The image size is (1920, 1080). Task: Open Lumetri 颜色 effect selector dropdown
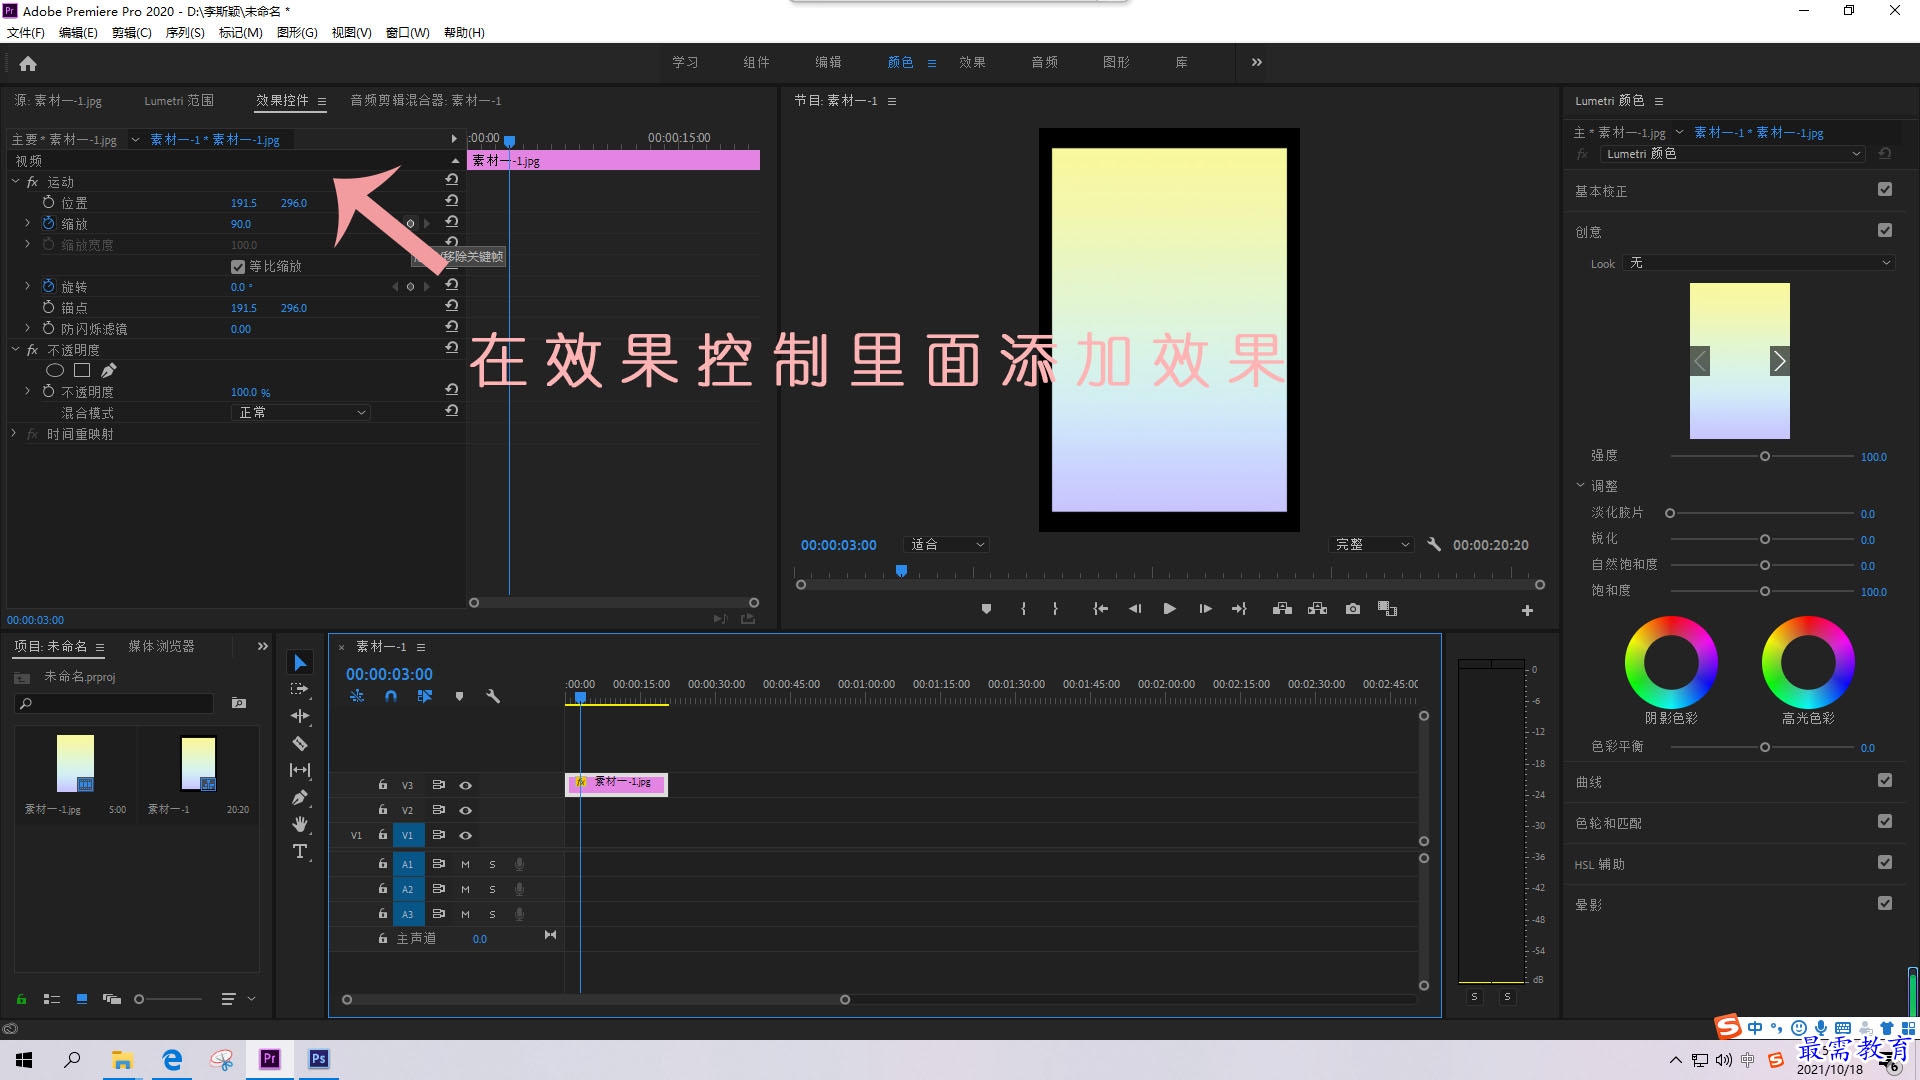pyautogui.click(x=1731, y=154)
